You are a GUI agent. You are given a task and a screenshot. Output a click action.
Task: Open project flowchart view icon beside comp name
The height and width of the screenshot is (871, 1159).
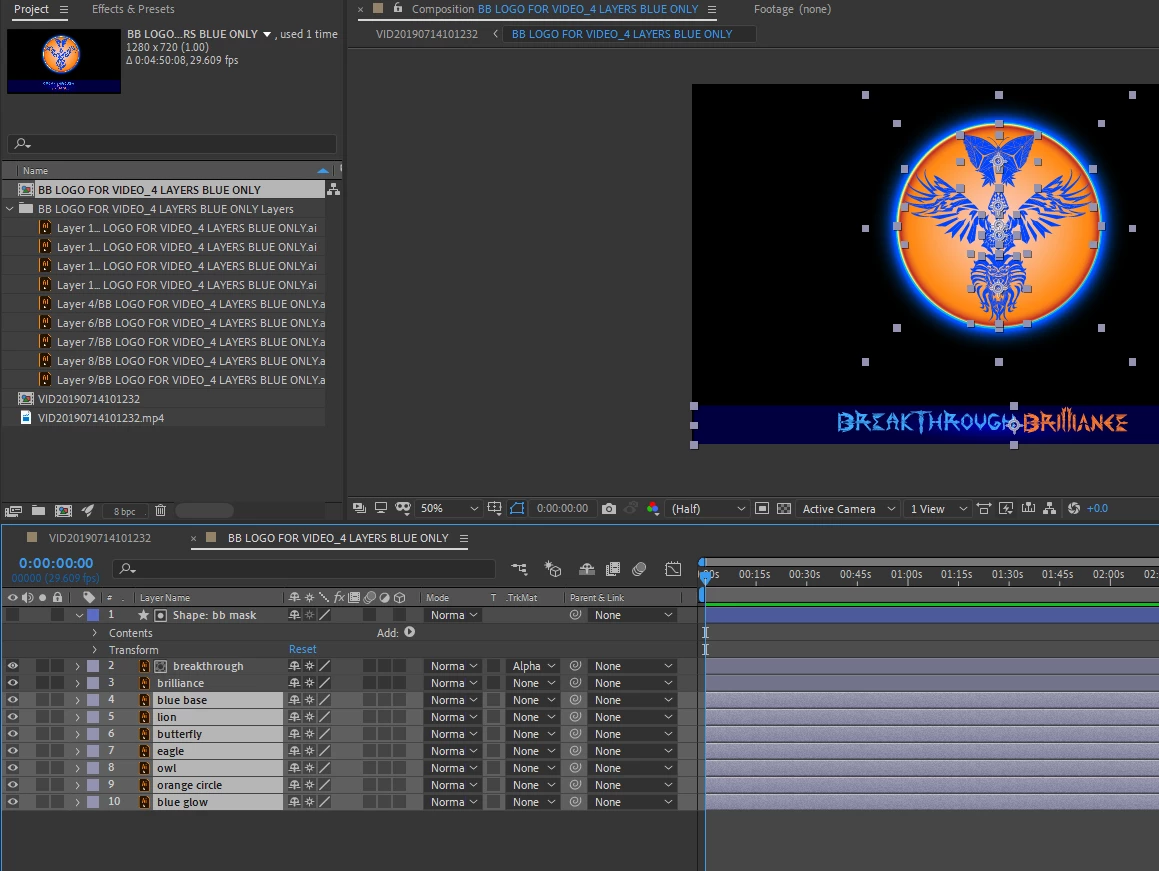tap(333, 189)
